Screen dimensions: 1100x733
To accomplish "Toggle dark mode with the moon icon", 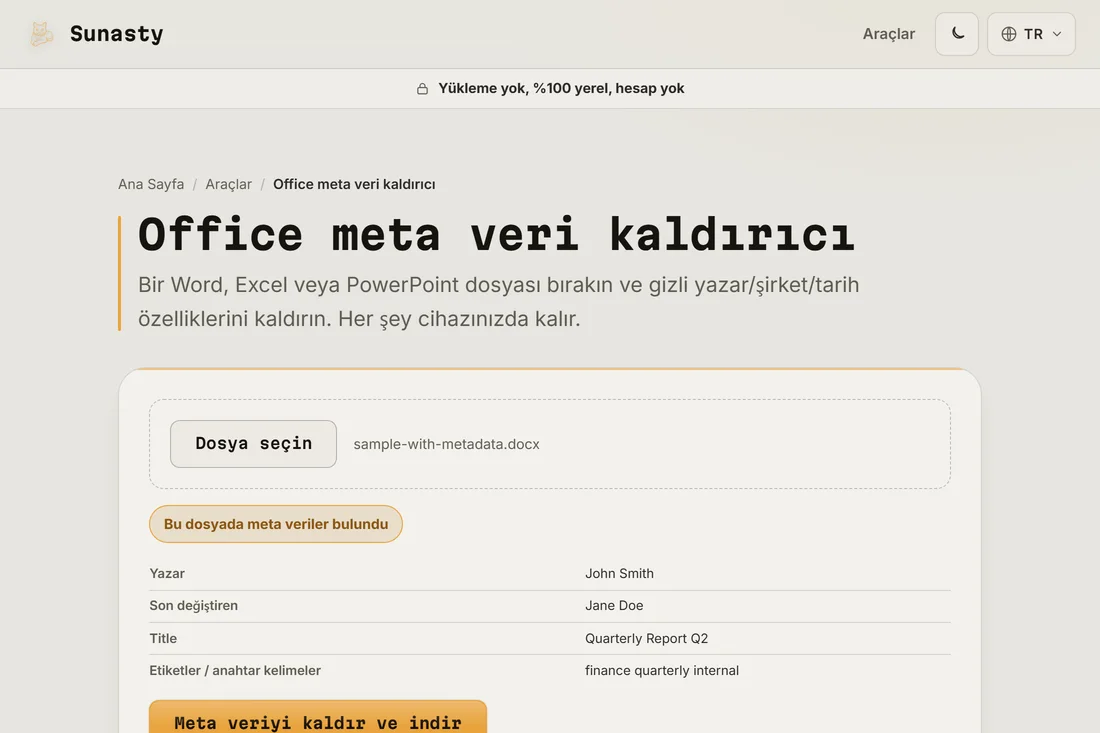I will point(957,34).
